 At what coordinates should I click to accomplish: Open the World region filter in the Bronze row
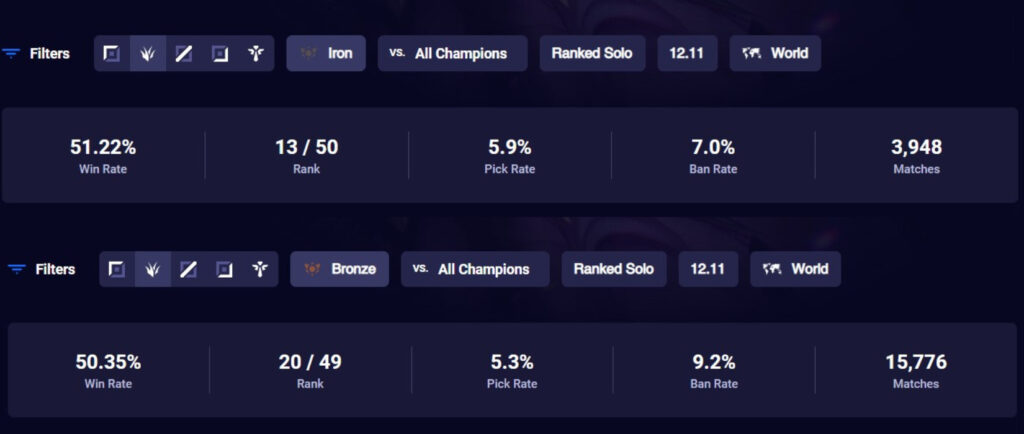[x=795, y=269]
